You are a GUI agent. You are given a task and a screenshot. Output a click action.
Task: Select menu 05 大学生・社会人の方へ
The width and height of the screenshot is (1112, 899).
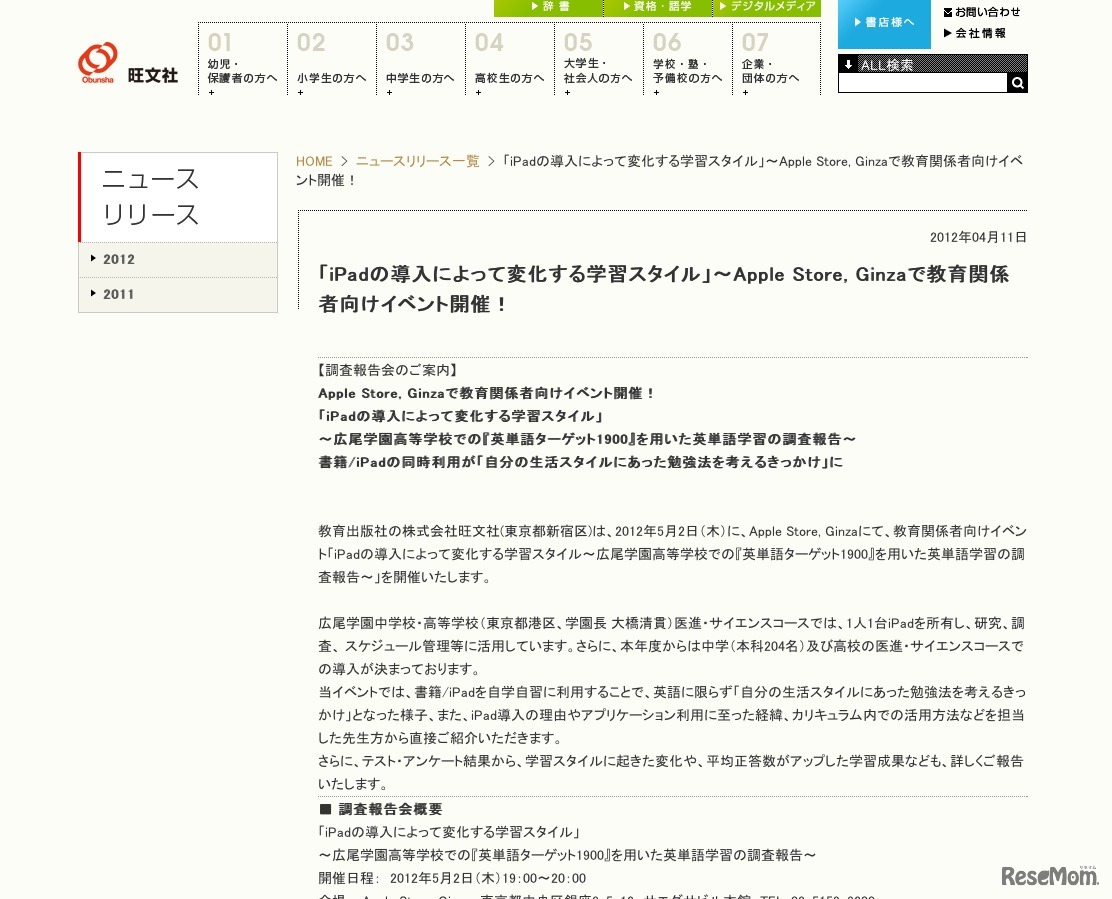tap(599, 60)
